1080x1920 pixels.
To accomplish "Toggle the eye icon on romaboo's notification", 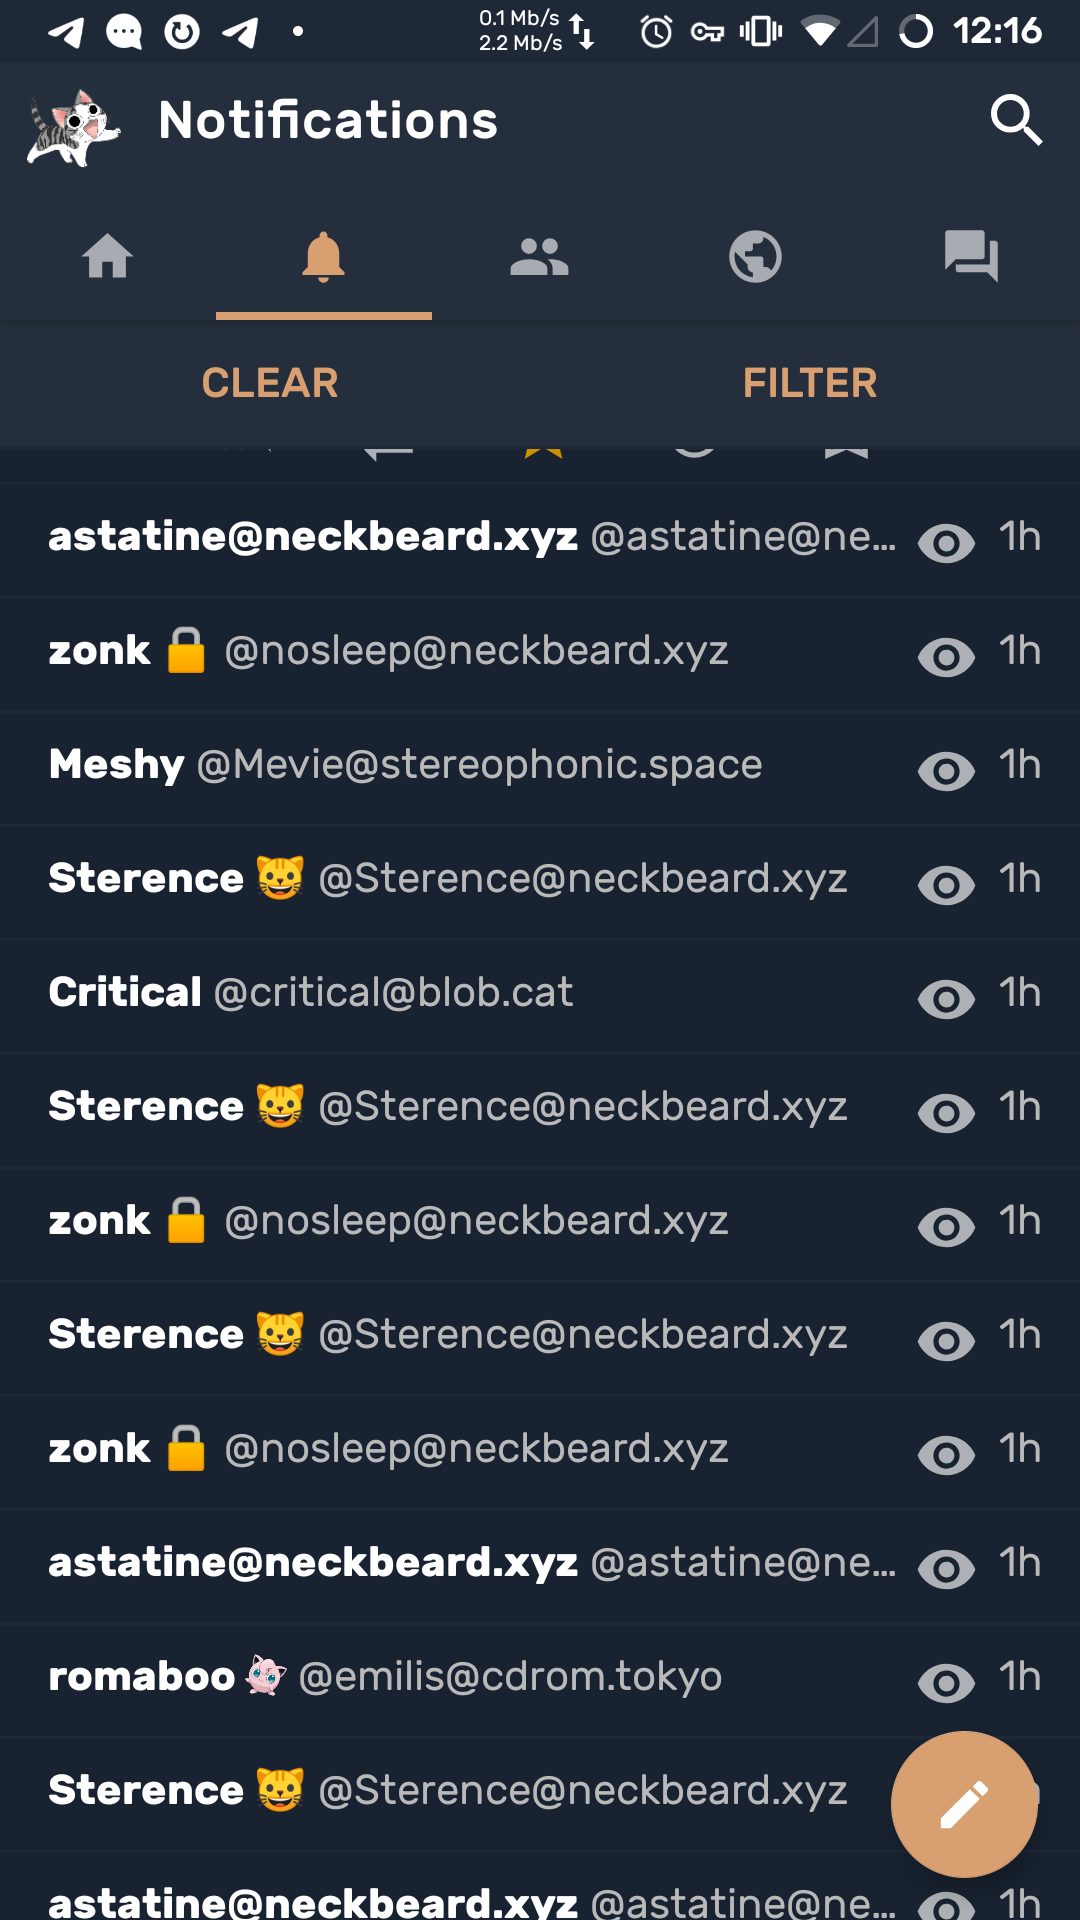I will click(x=946, y=1683).
